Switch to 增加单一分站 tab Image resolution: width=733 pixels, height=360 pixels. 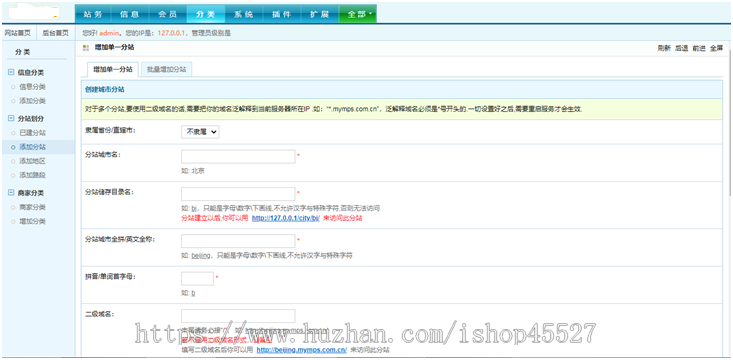point(113,69)
